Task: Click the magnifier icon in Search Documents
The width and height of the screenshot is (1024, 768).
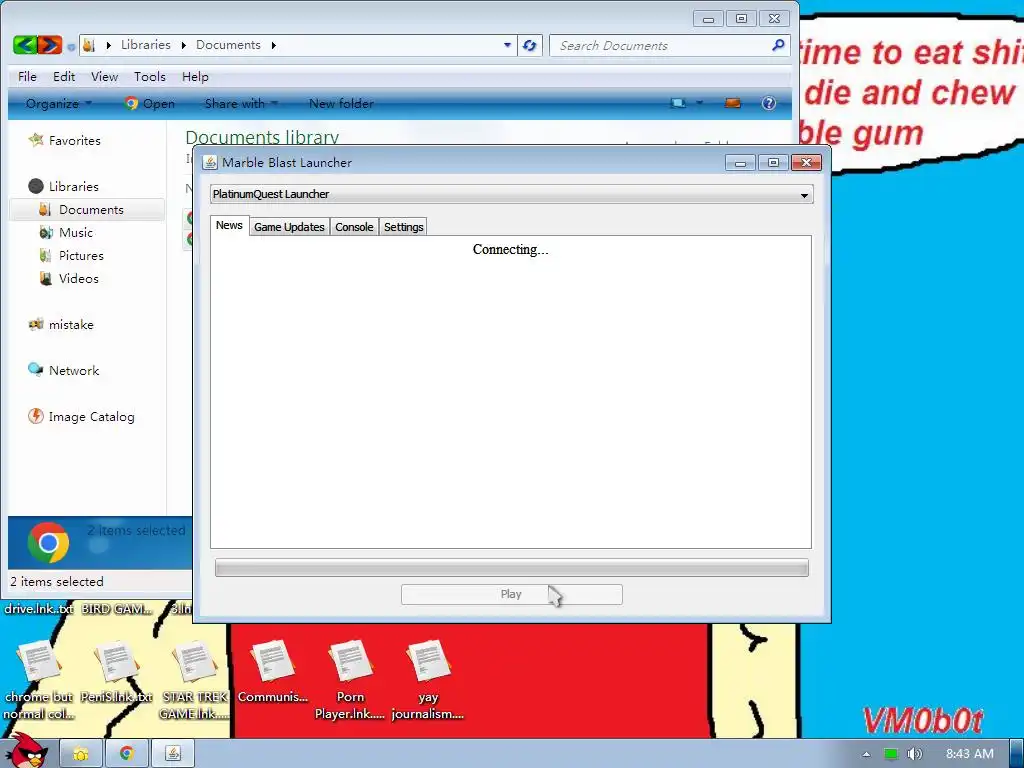Action: [778, 45]
